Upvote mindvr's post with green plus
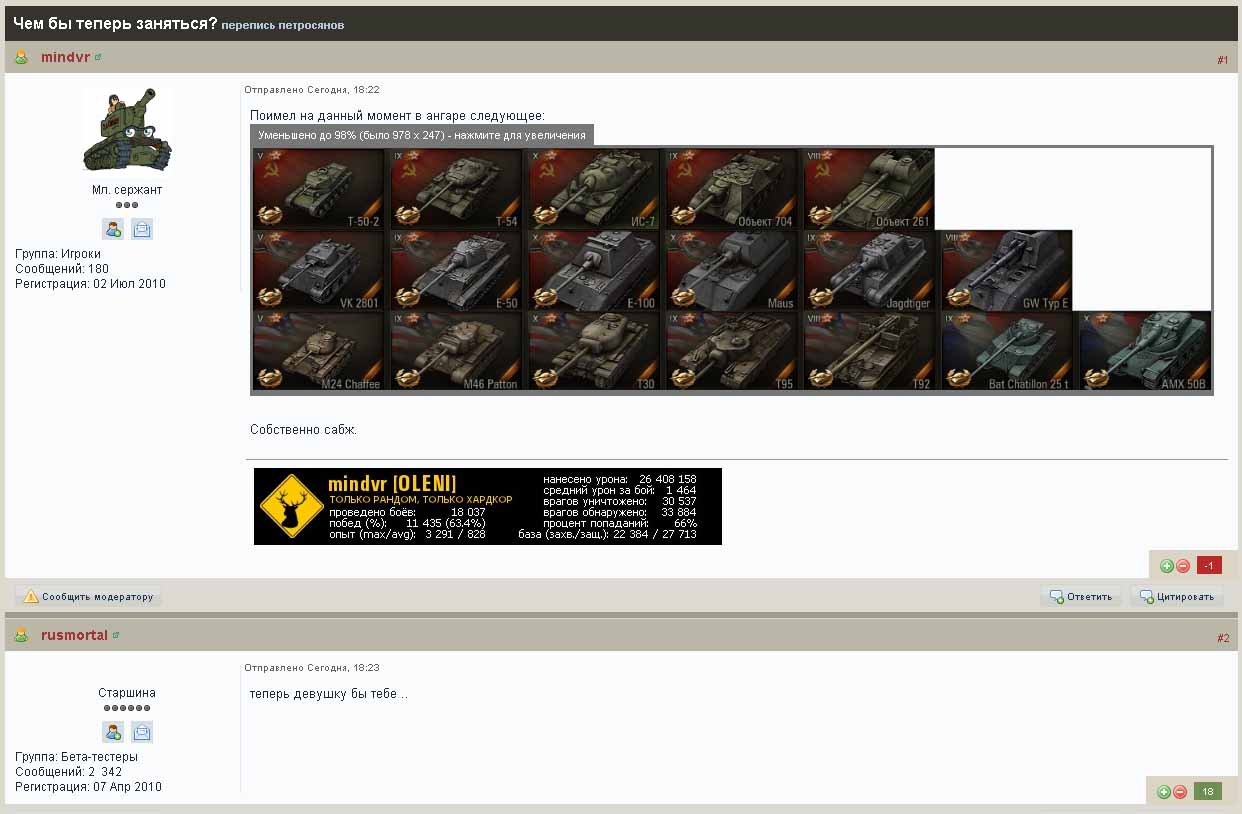The height and width of the screenshot is (814, 1242). click(x=1166, y=566)
